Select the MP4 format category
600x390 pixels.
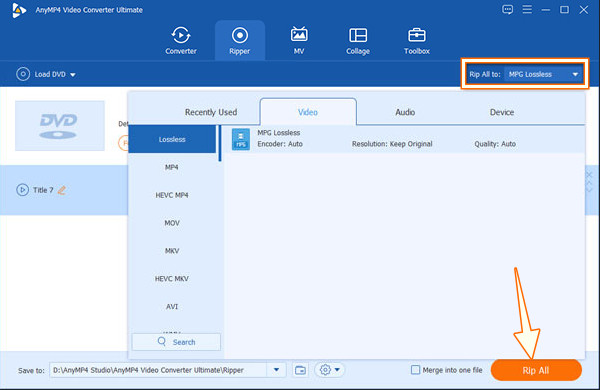pos(172,167)
